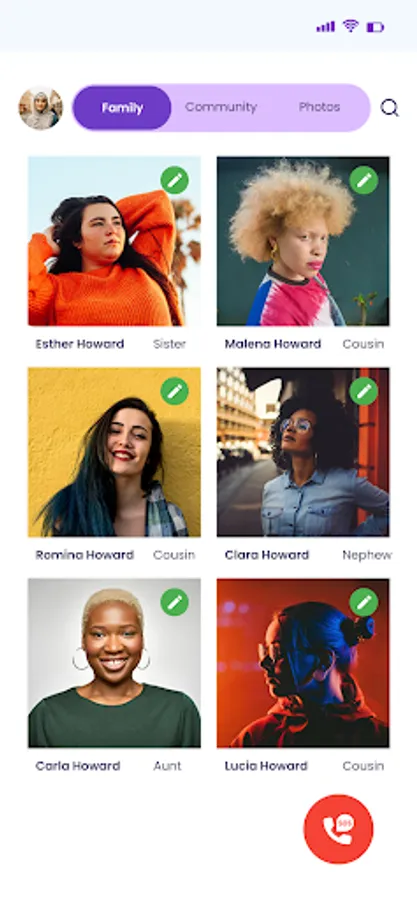417x900 pixels.
Task: Edit Esther Howard's card with pencil icon
Action: tap(174, 180)
